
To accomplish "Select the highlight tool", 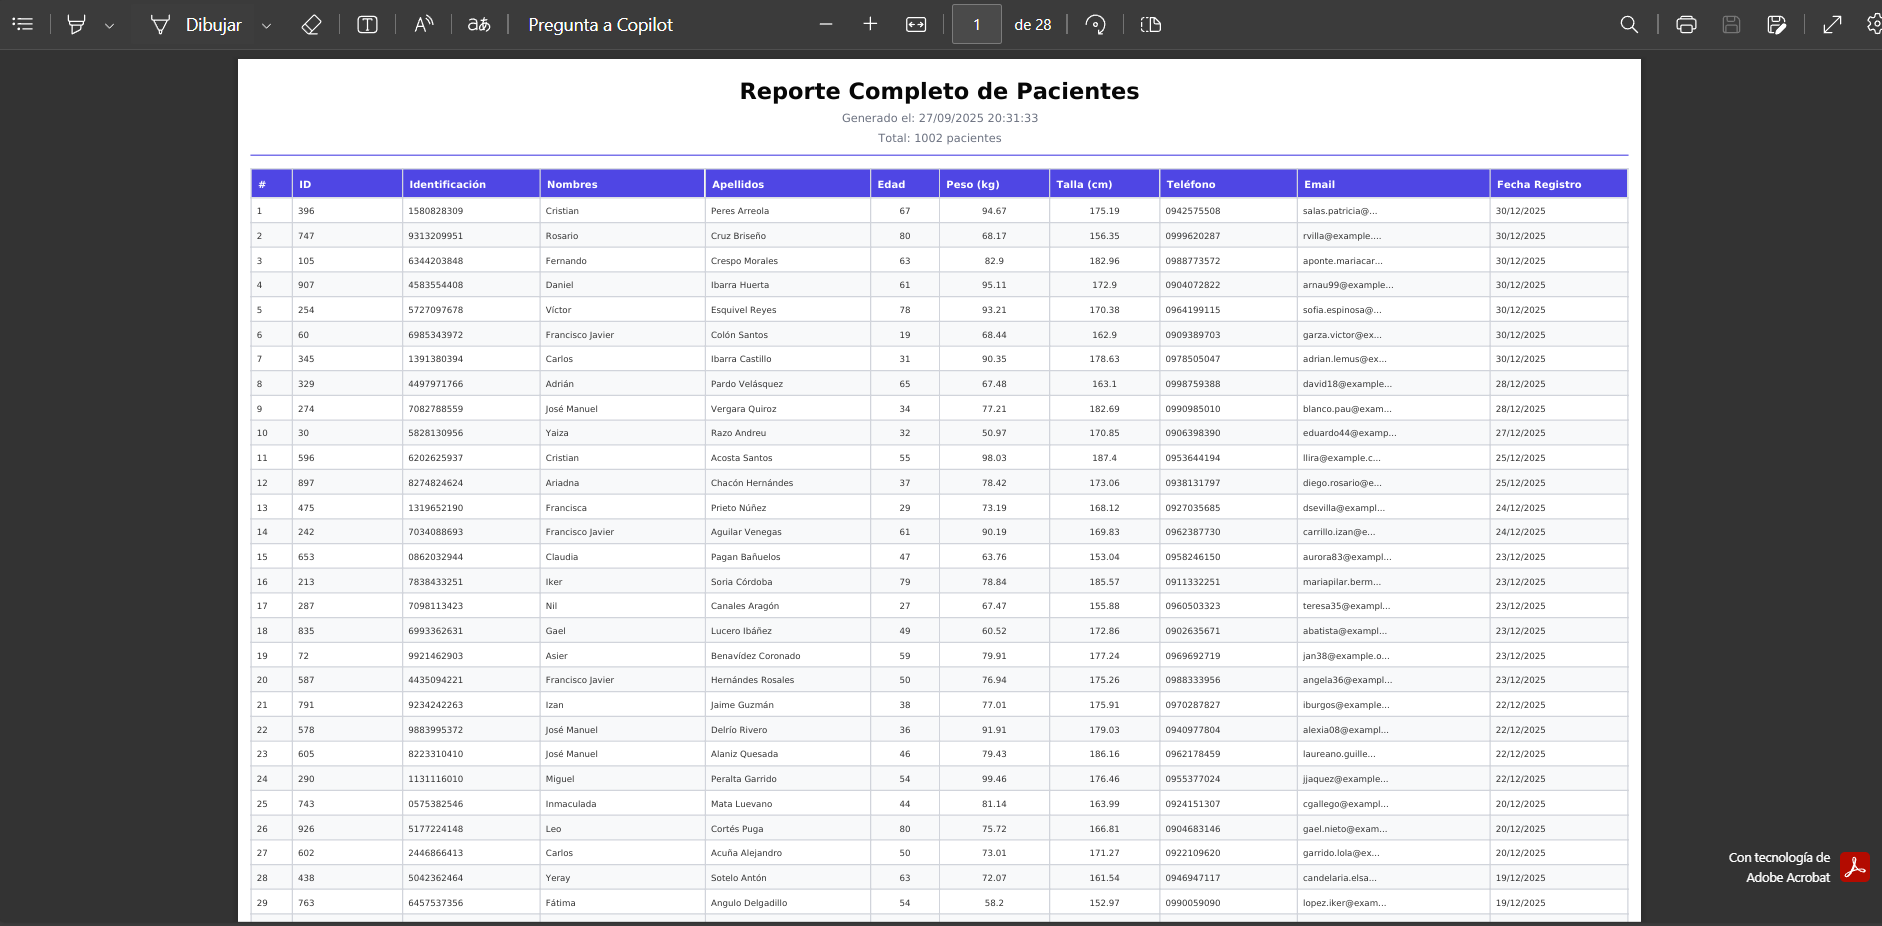I will click(76, 25).
